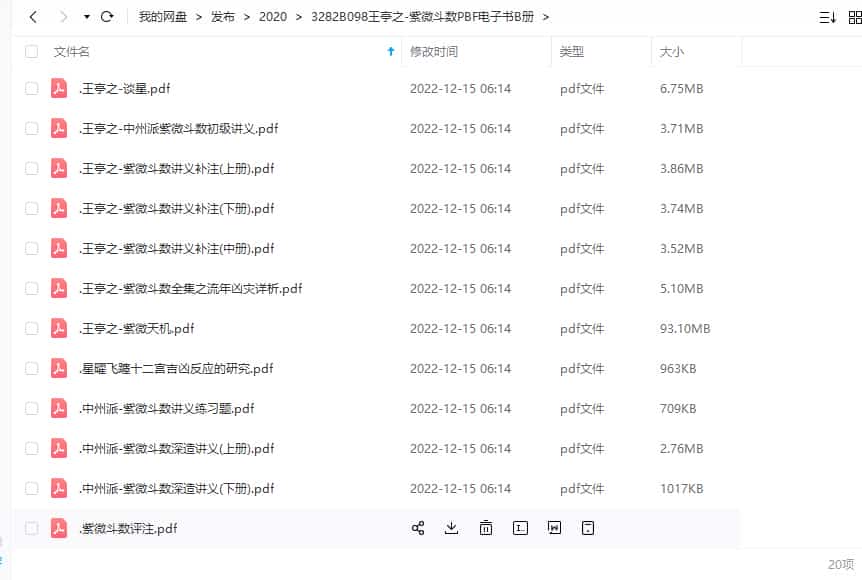Click the download icon for 紫微斗数评注.pdf
Viewport: 862px width, 580px height.
pyautogui.click(x=451, y=528)
